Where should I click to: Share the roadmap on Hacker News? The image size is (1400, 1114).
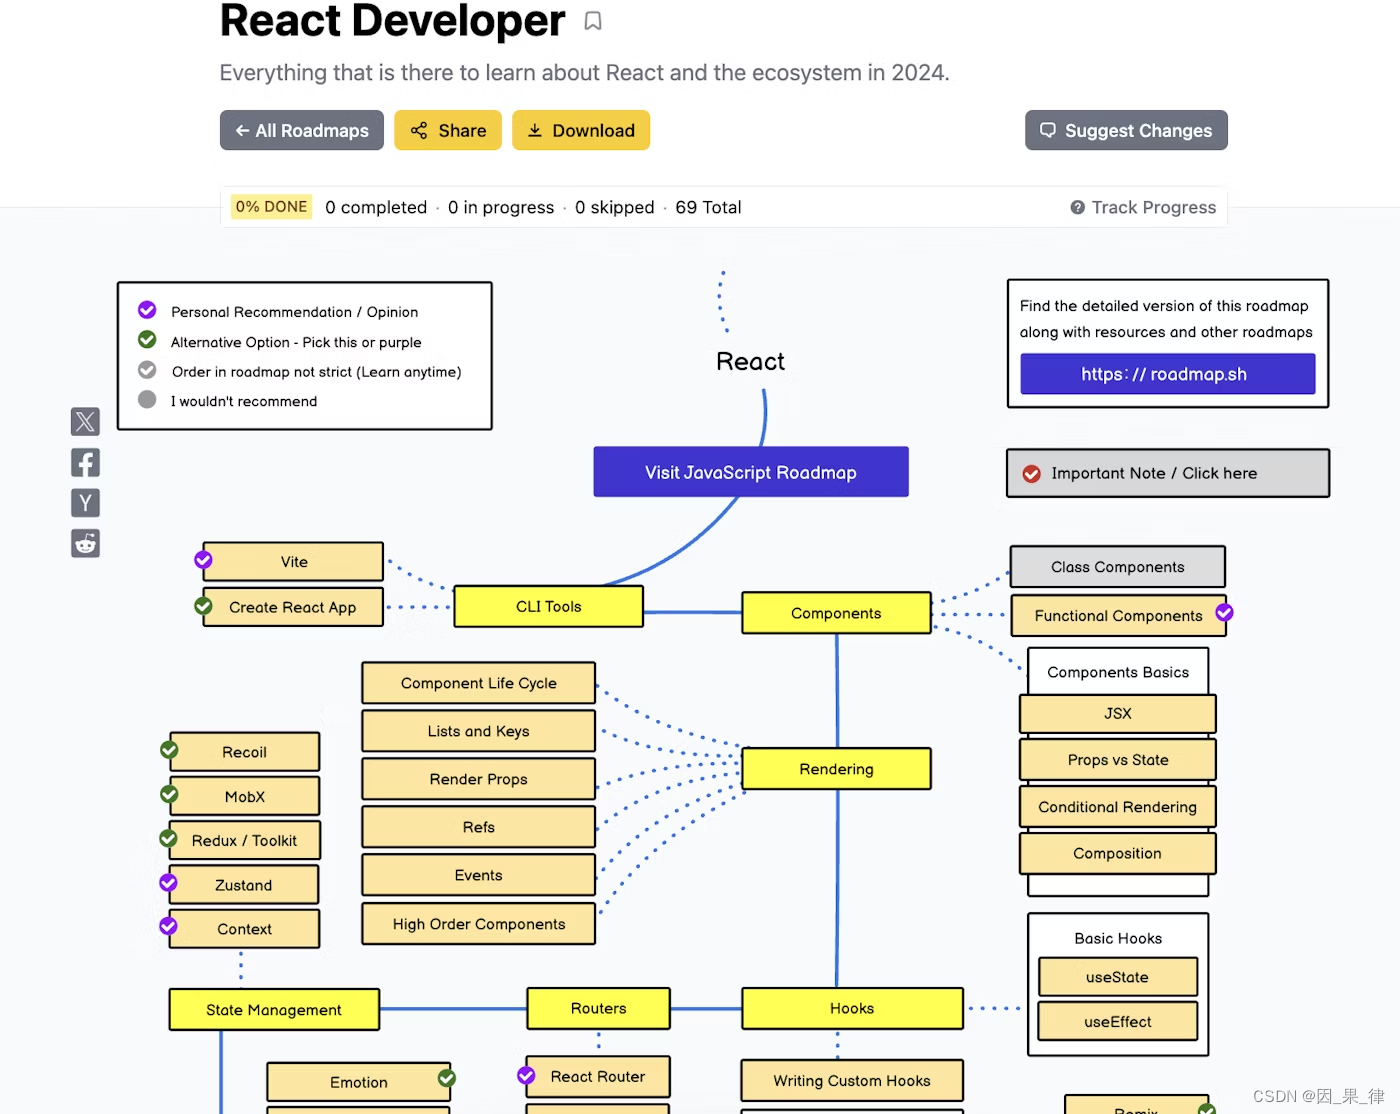tap(85, 503)
